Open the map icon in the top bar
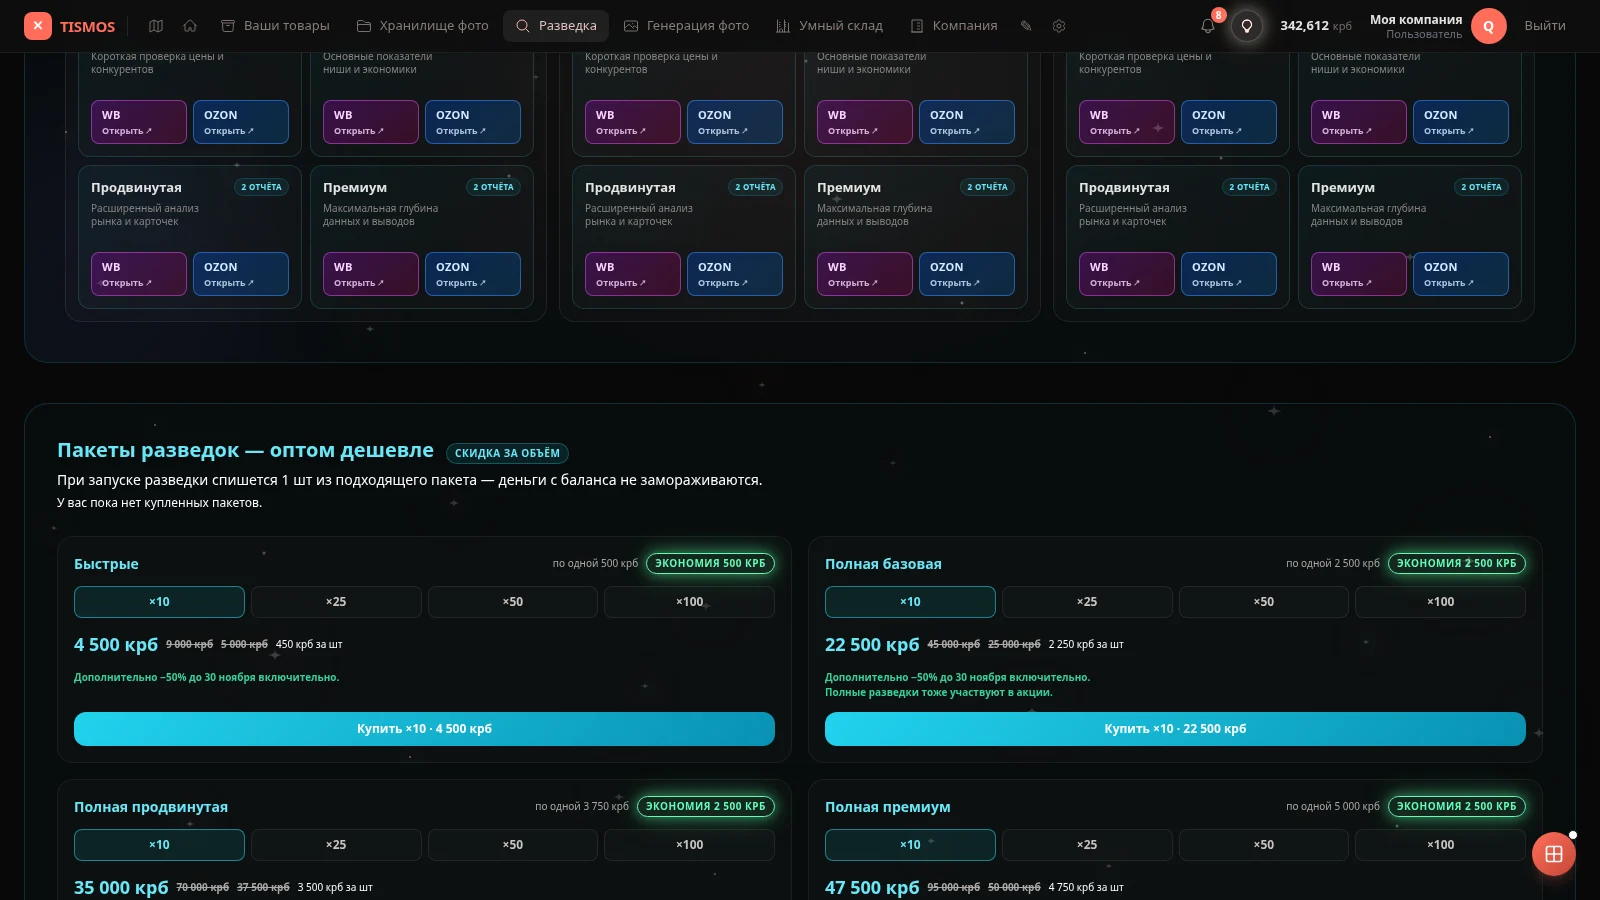 pyautogui.click(x=156, y=26)
